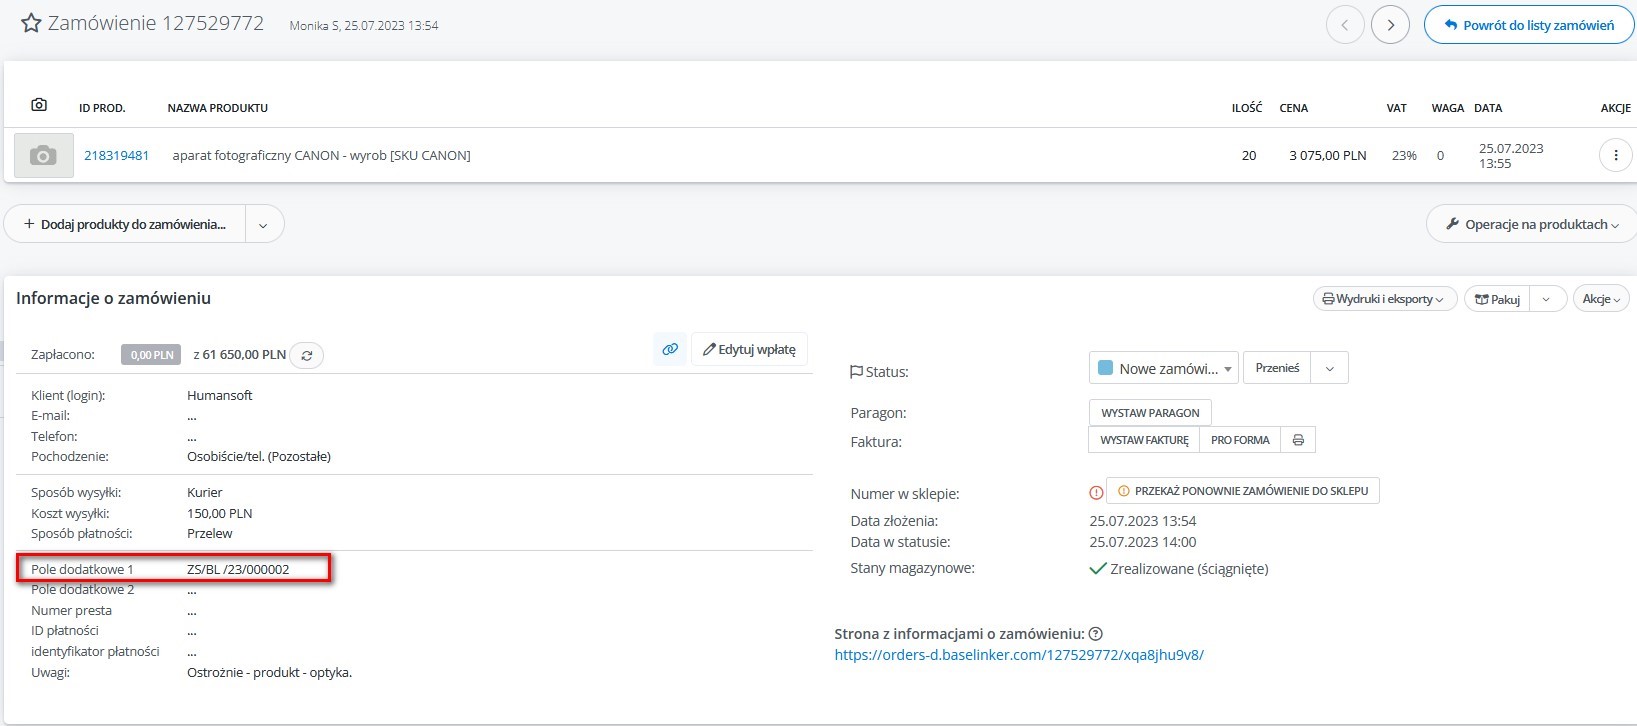Click payment method value Przelew
The height and width of the screenshot is (726, 1637).
210,533
